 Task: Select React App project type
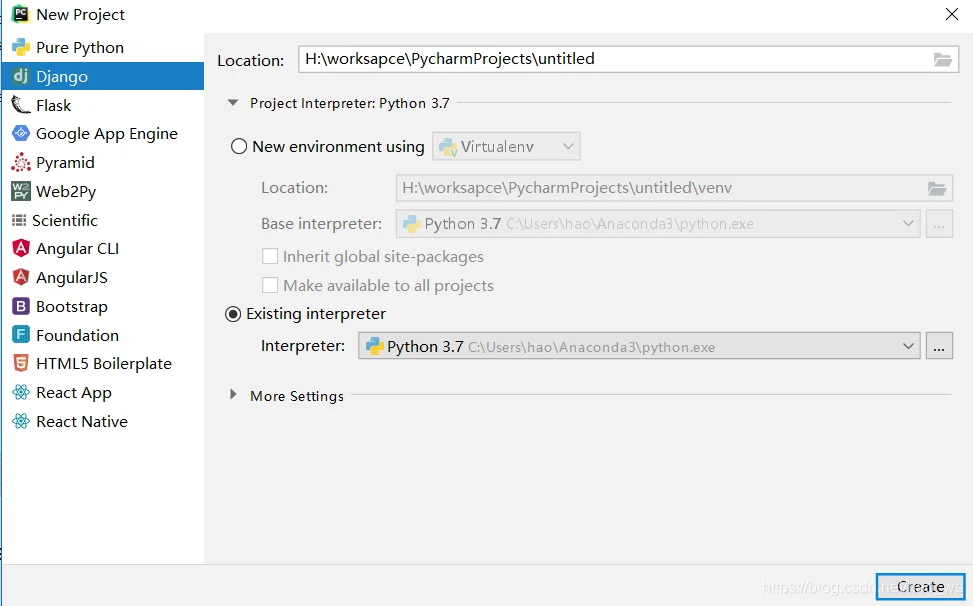(74, 393)
